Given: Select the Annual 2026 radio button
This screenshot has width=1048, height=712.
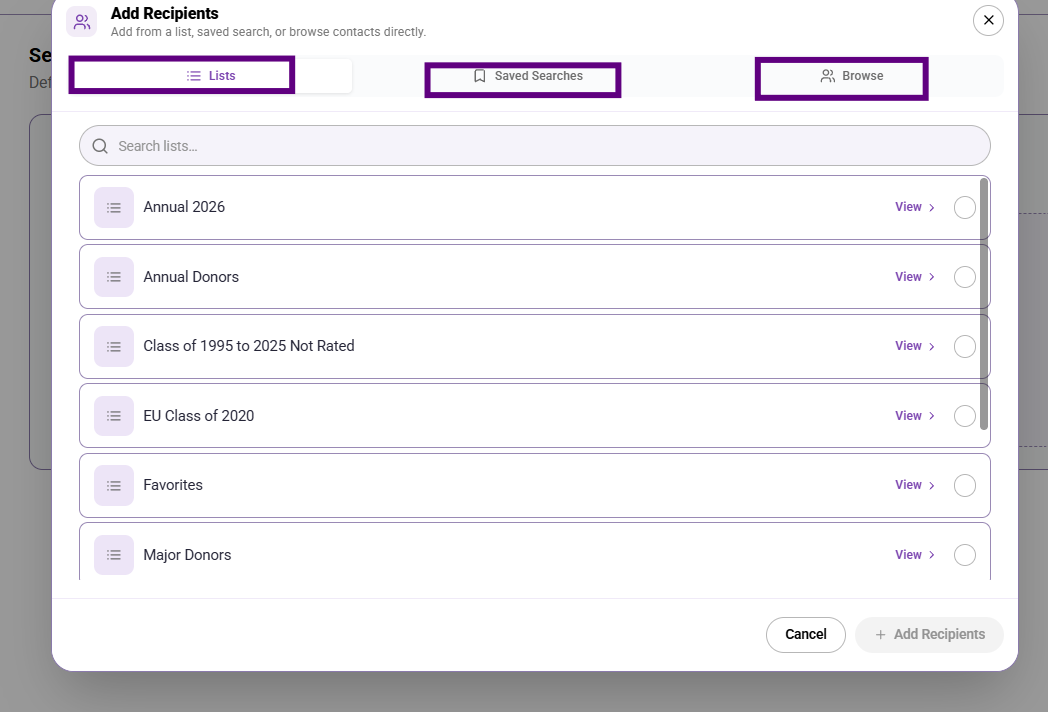Looking at the screenshot, I should coord(964,207).
